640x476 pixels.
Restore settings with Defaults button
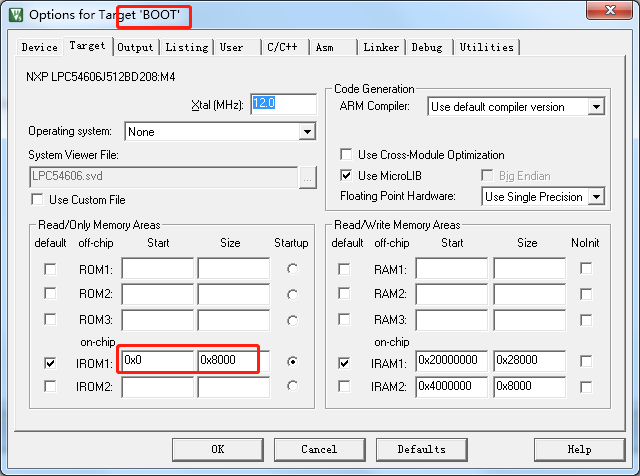[422, 449]
